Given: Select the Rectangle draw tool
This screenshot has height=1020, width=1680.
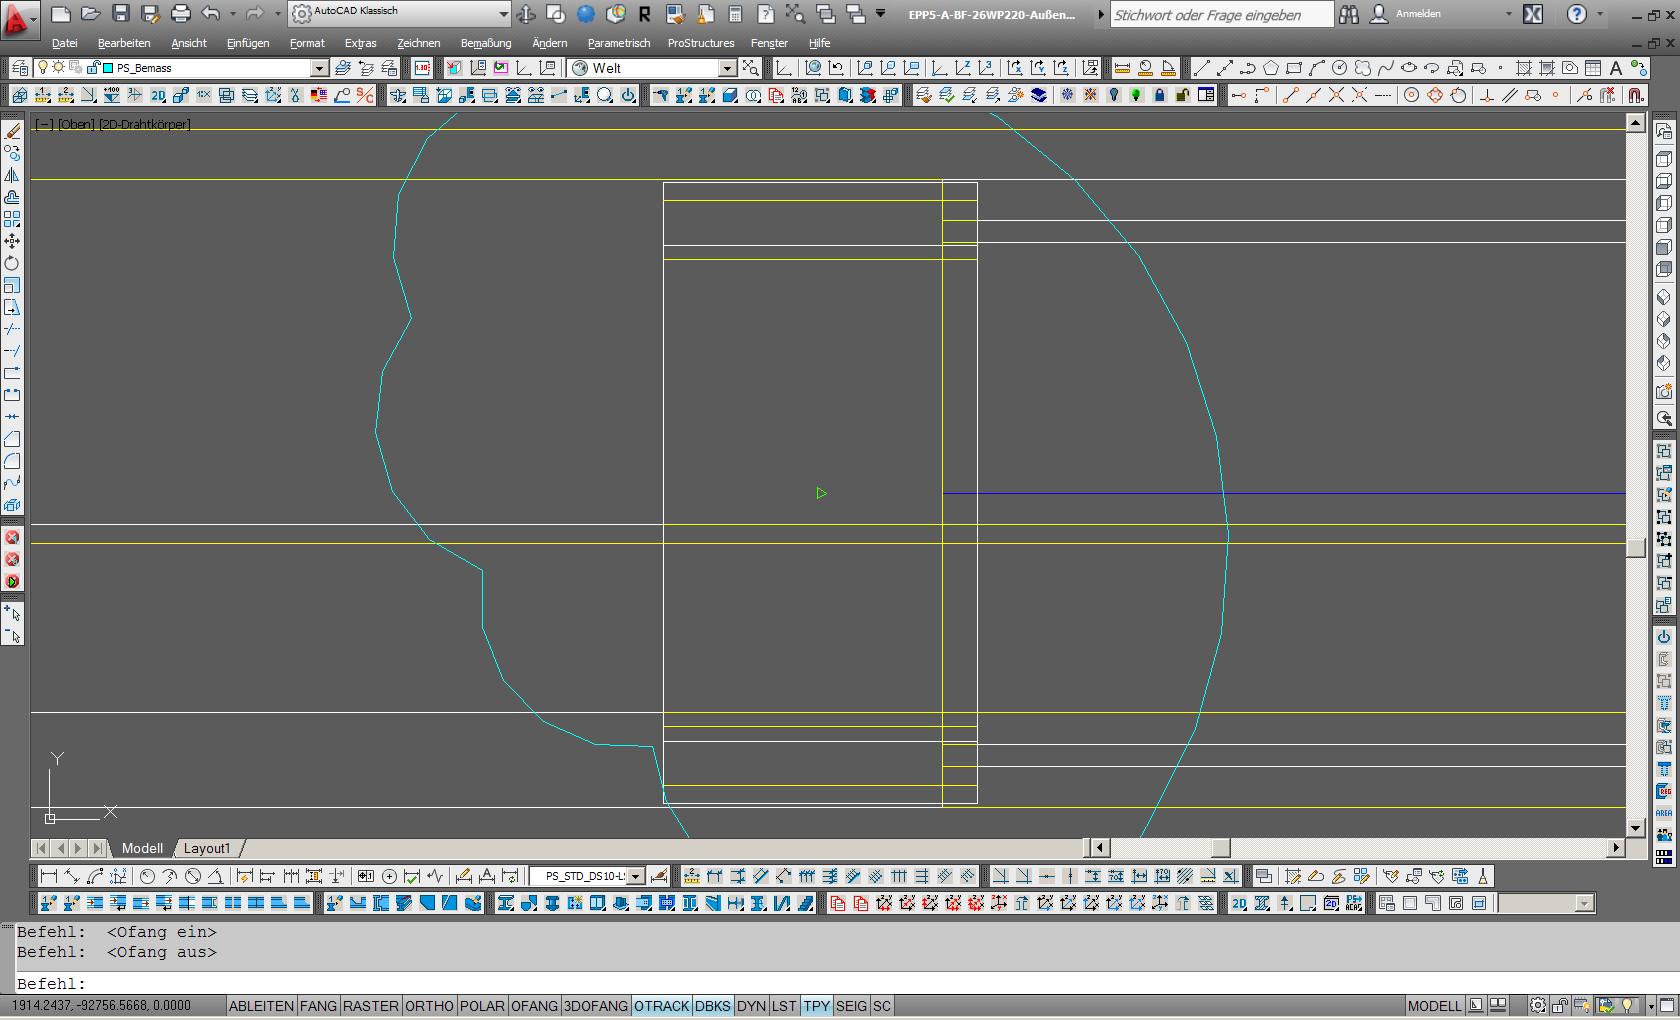Looking at the screenshot, I should tap(1294, 68).
